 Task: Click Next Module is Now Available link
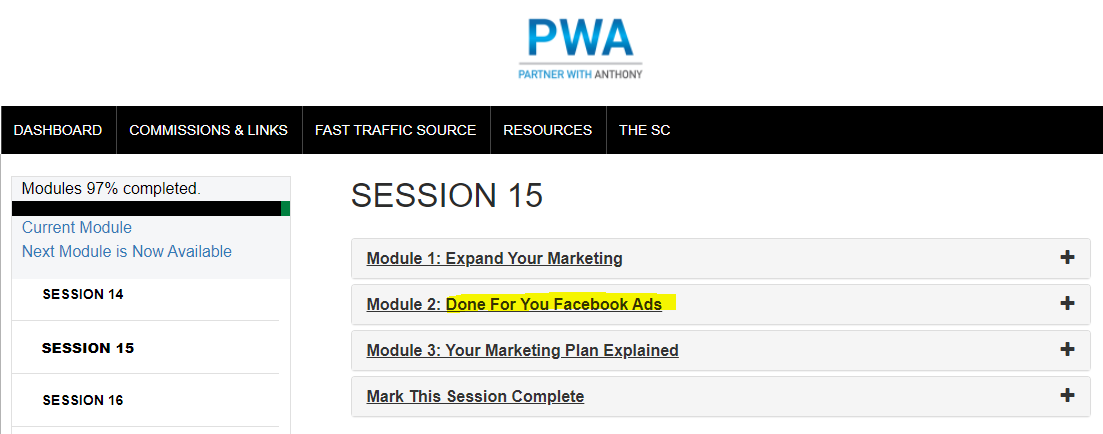(x=127, y=252)
